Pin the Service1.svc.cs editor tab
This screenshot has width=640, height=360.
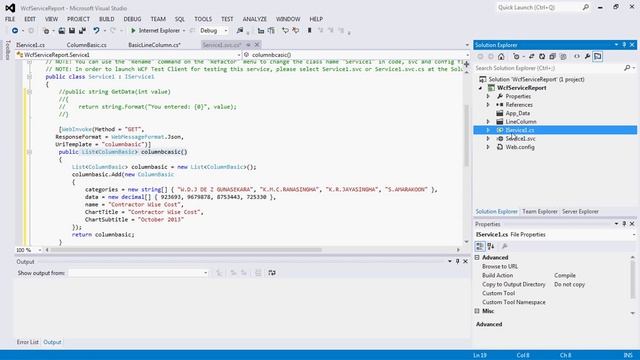point(248,45)
